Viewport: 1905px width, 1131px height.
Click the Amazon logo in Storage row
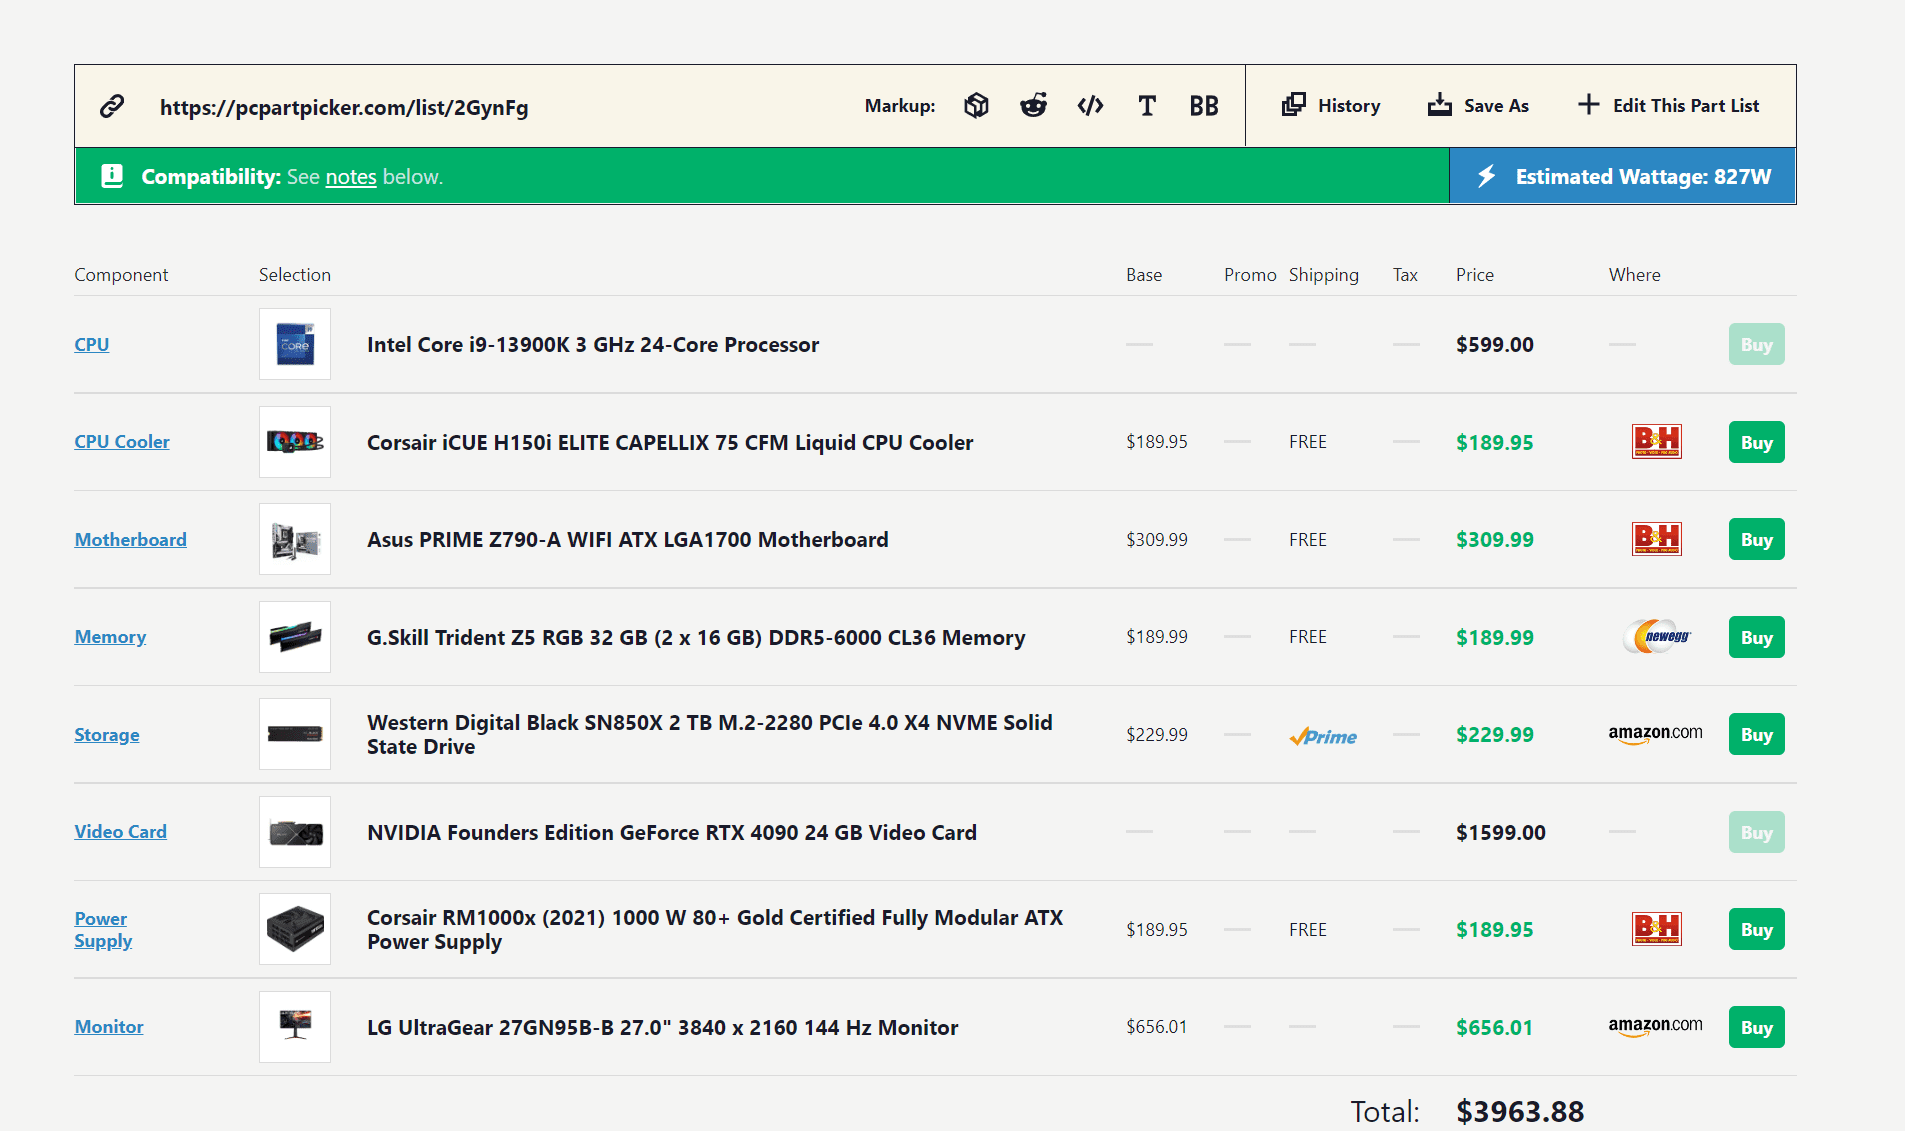[x=1655, y=734]
